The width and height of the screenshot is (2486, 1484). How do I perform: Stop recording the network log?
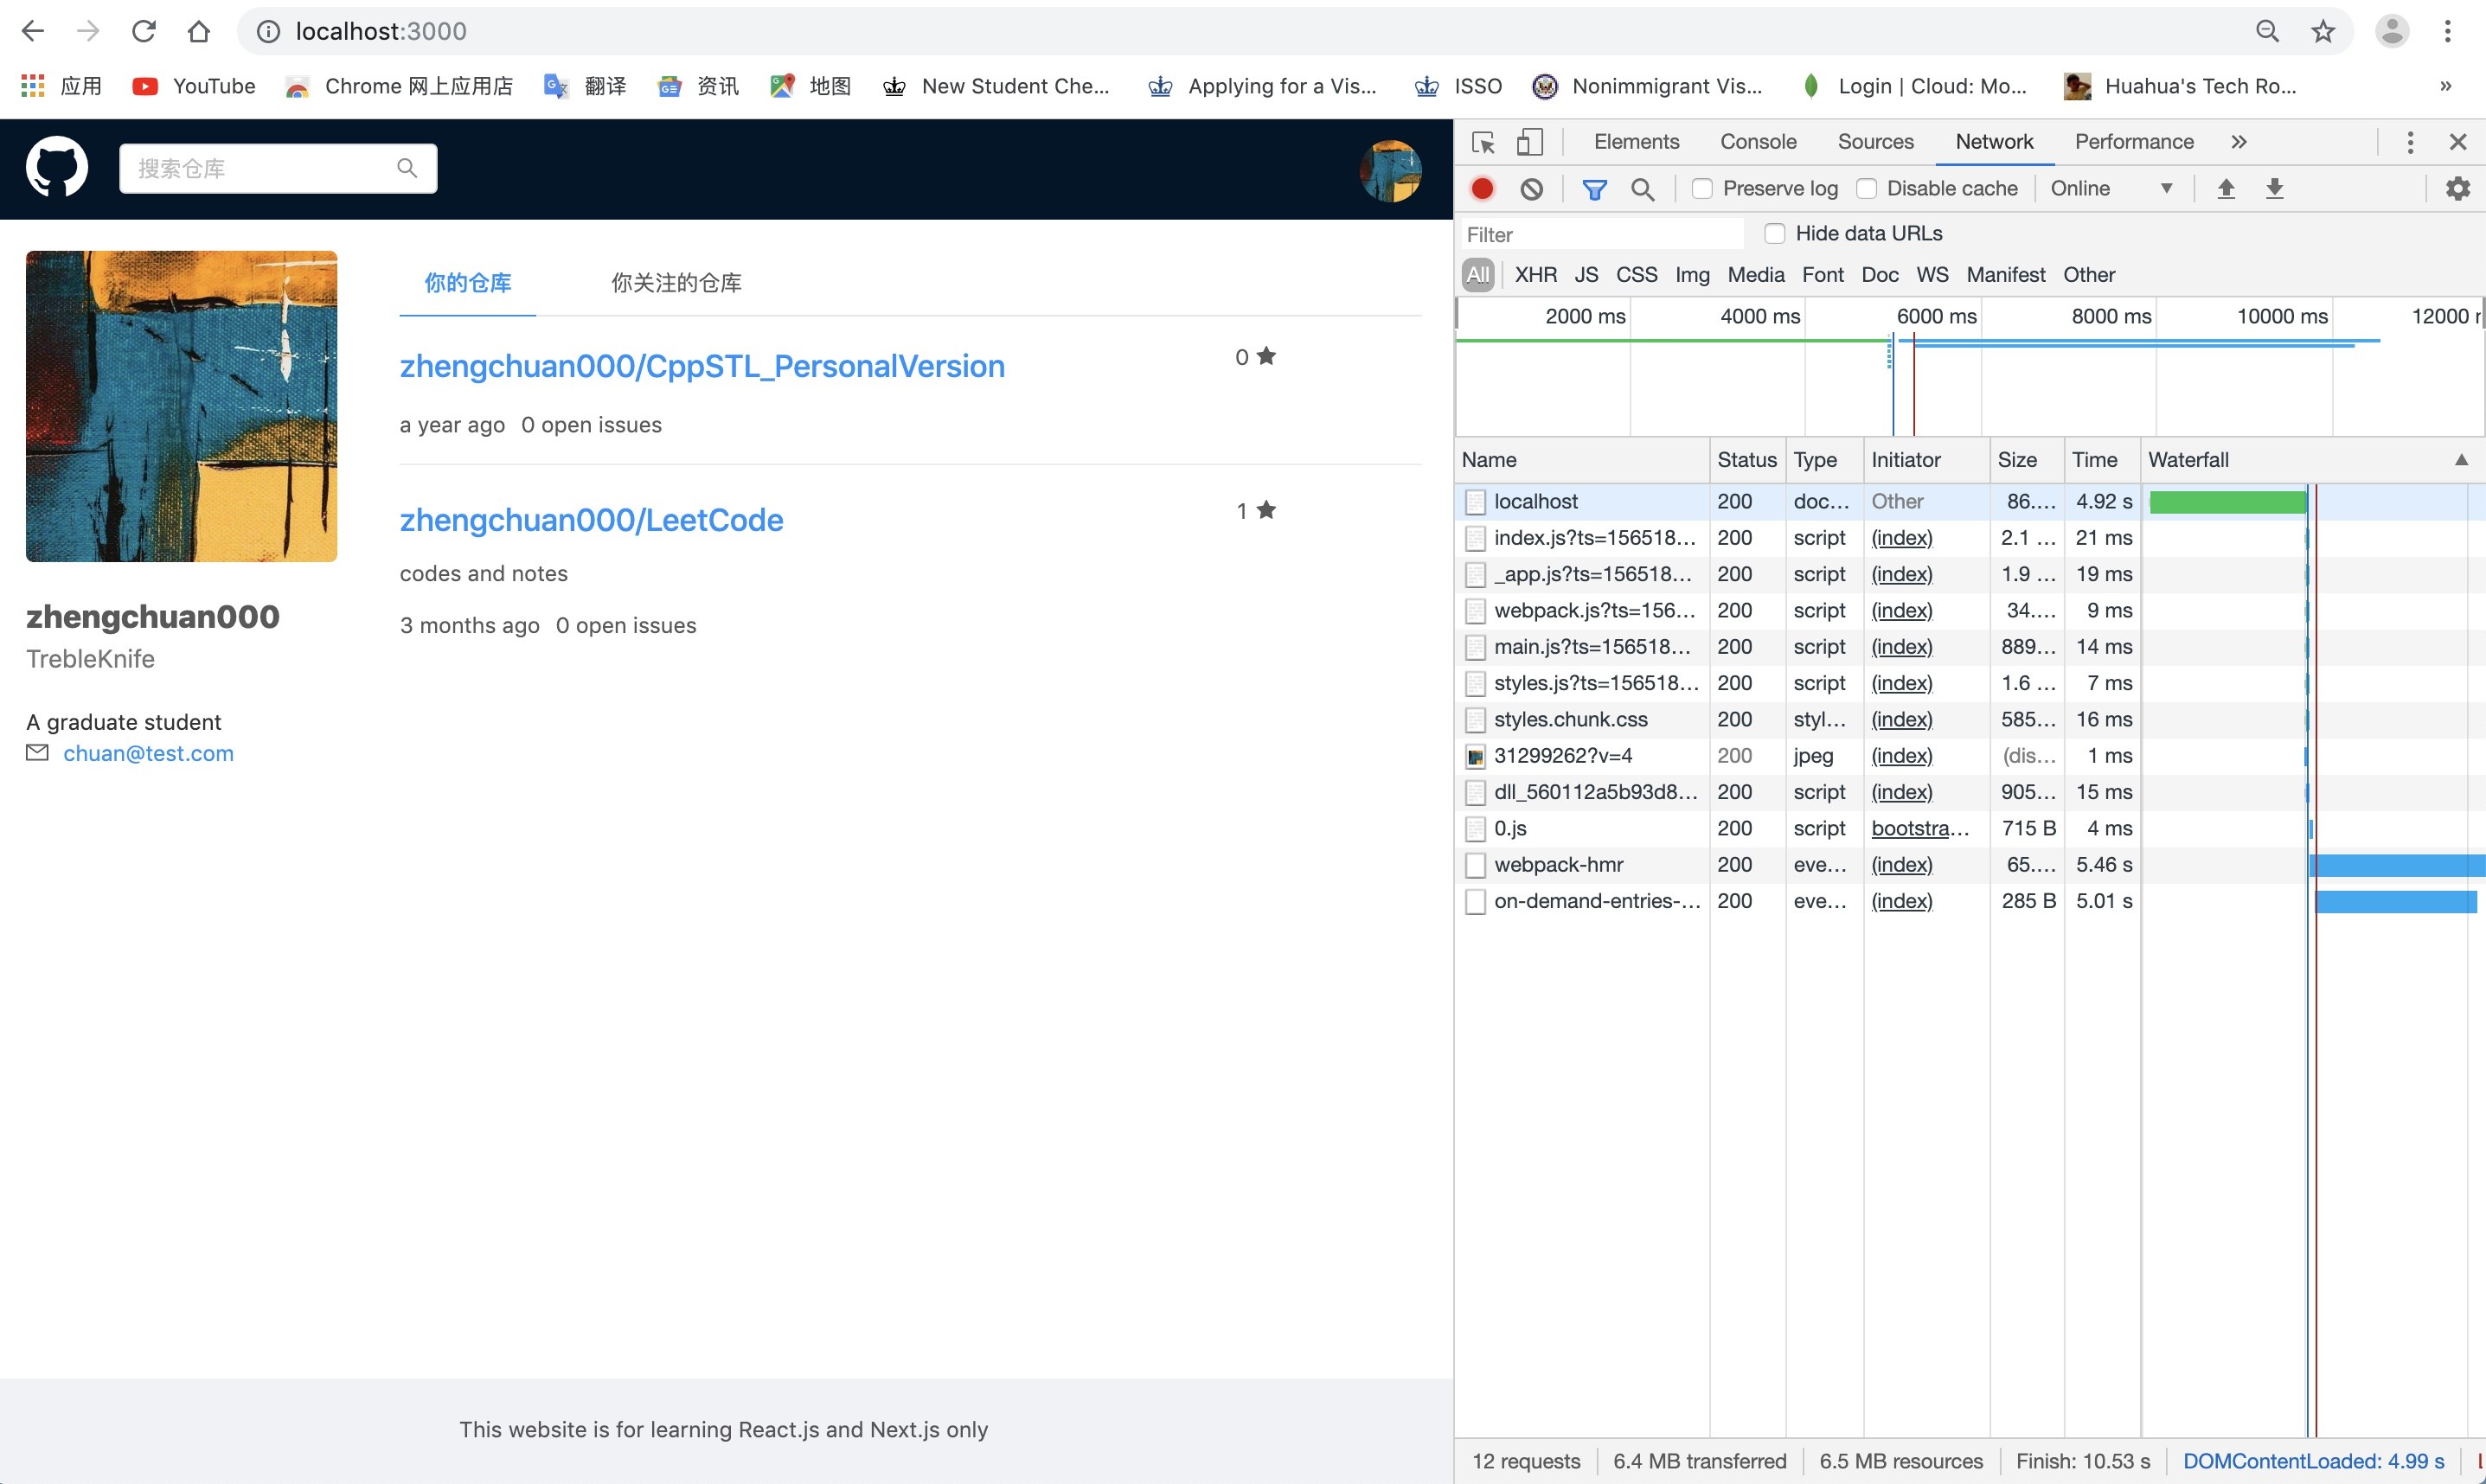coord(1482,188)
